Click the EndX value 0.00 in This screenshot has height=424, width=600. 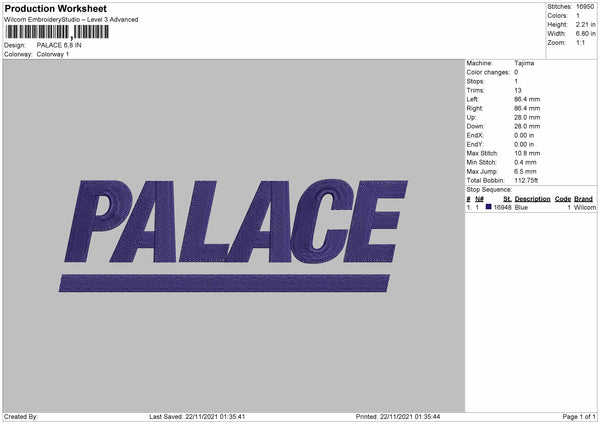coord(524,135)
